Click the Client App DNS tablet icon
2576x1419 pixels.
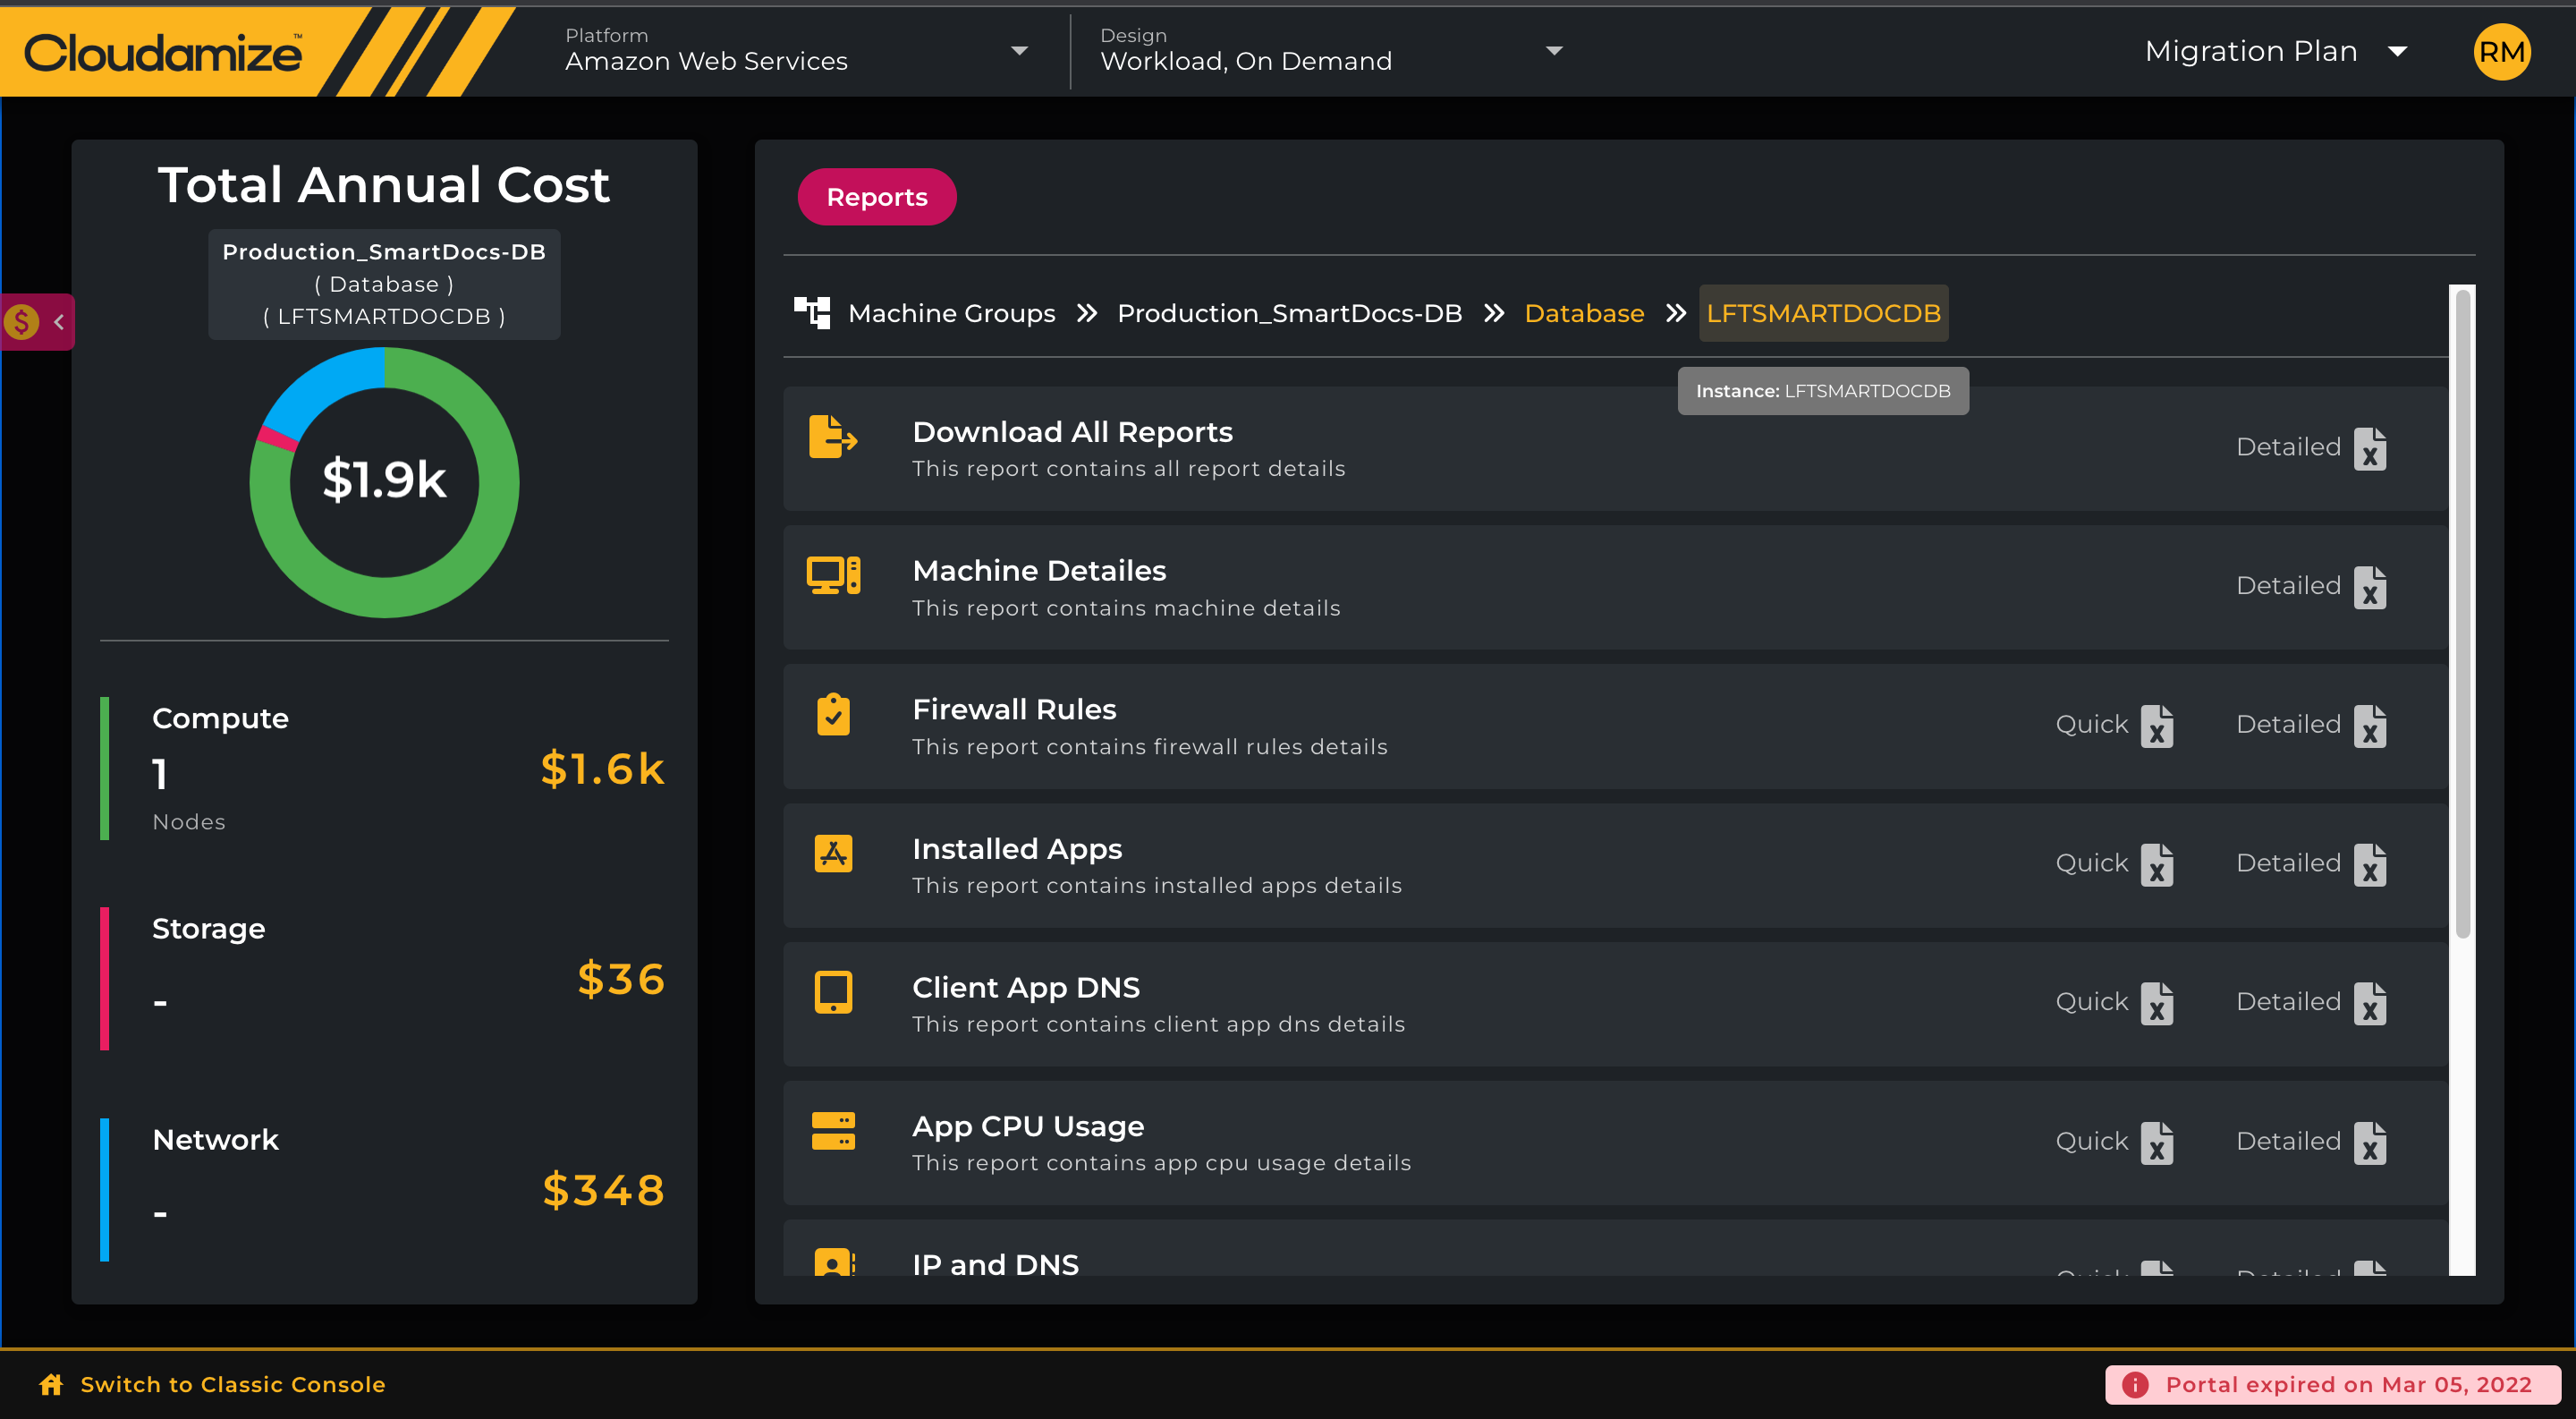[x=833, y=992]
